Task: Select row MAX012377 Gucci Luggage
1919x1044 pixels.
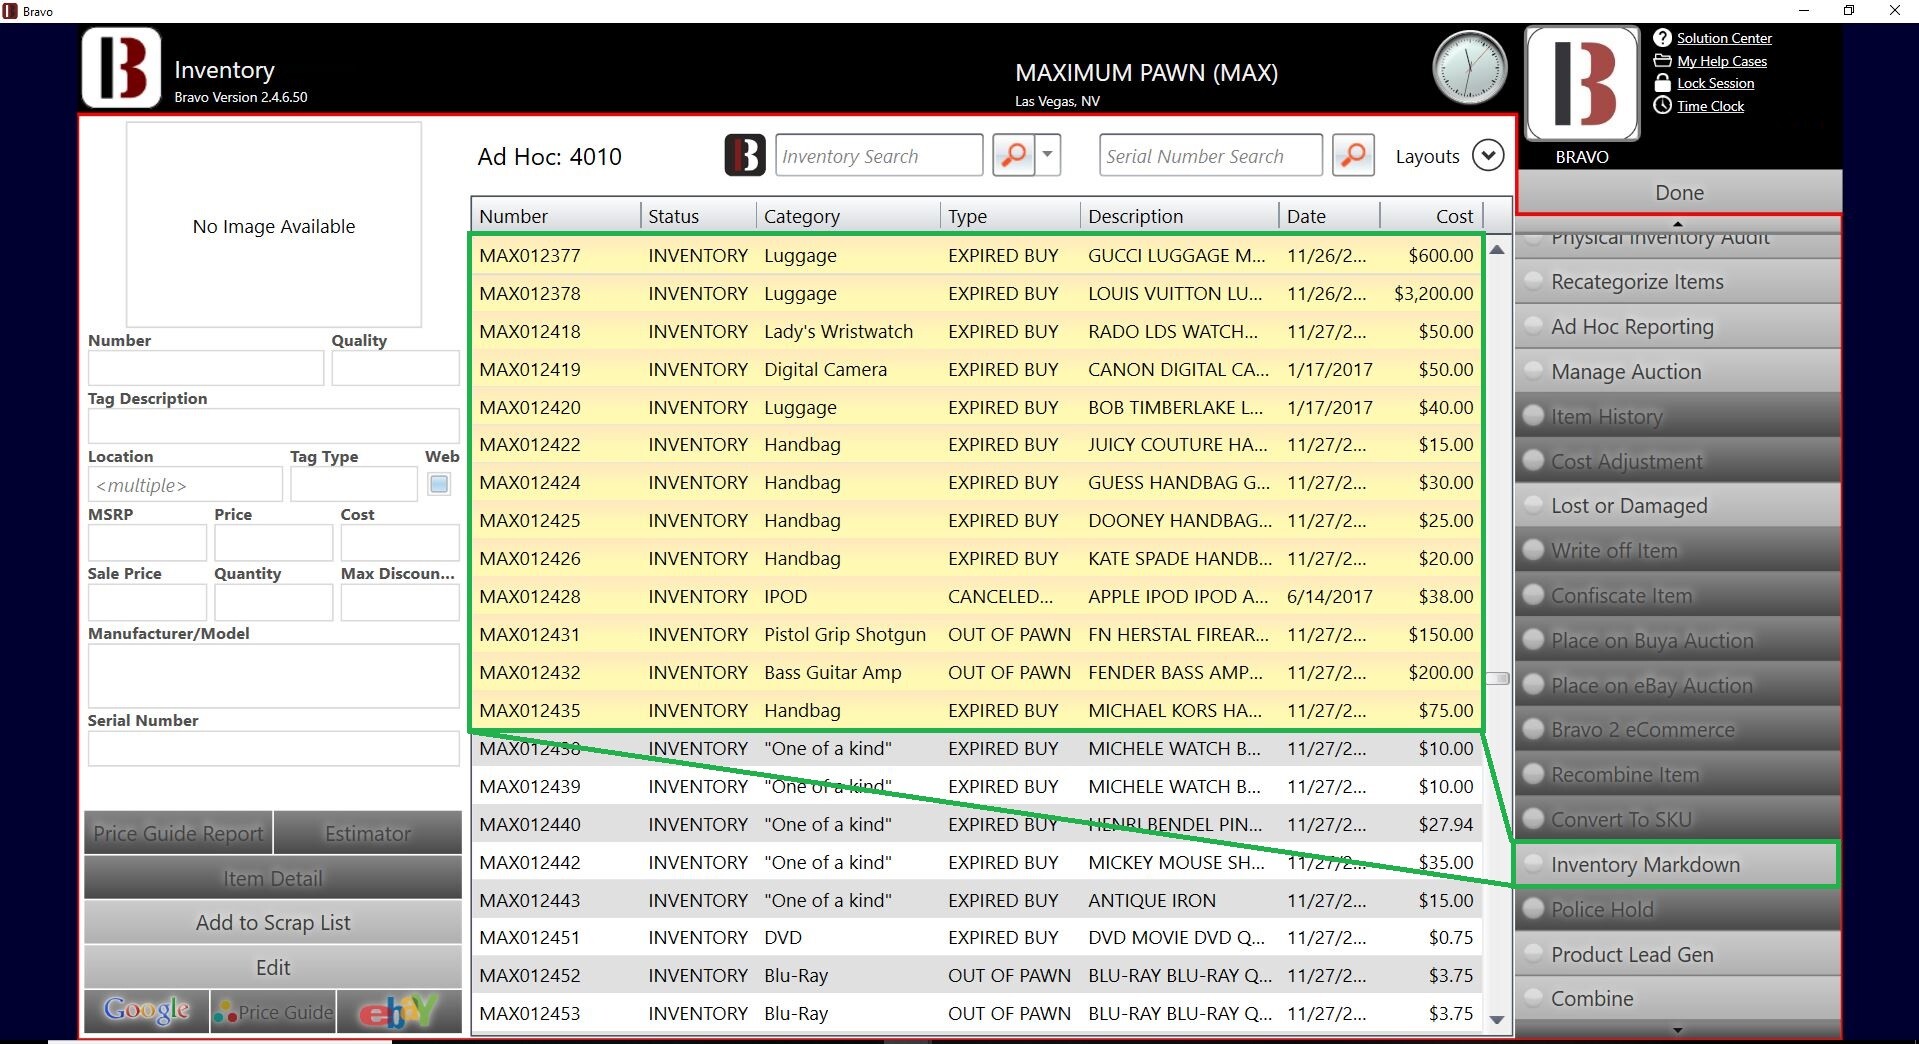Action: [x=976, y=255]
